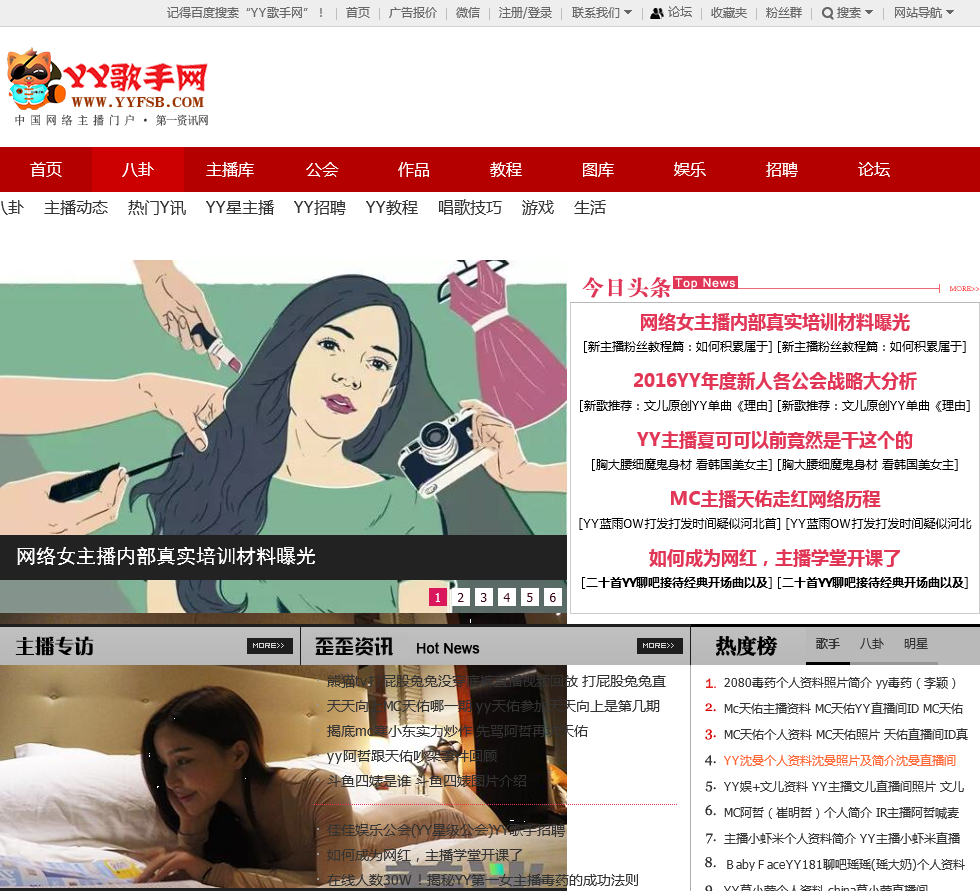Click 游戏 sub-navigation link
The width and height of the screenshot is (980, 891).
pyautogui.click(x=538, y=207)
